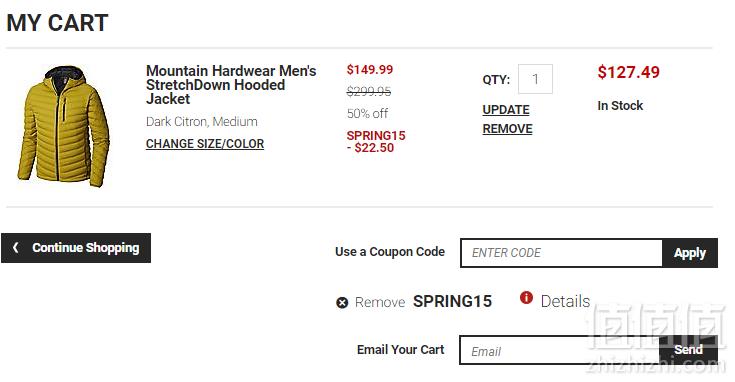The image size is (735, 382).
Task: Click the SPRING15 applied coupon label
Action: [452, 301]
